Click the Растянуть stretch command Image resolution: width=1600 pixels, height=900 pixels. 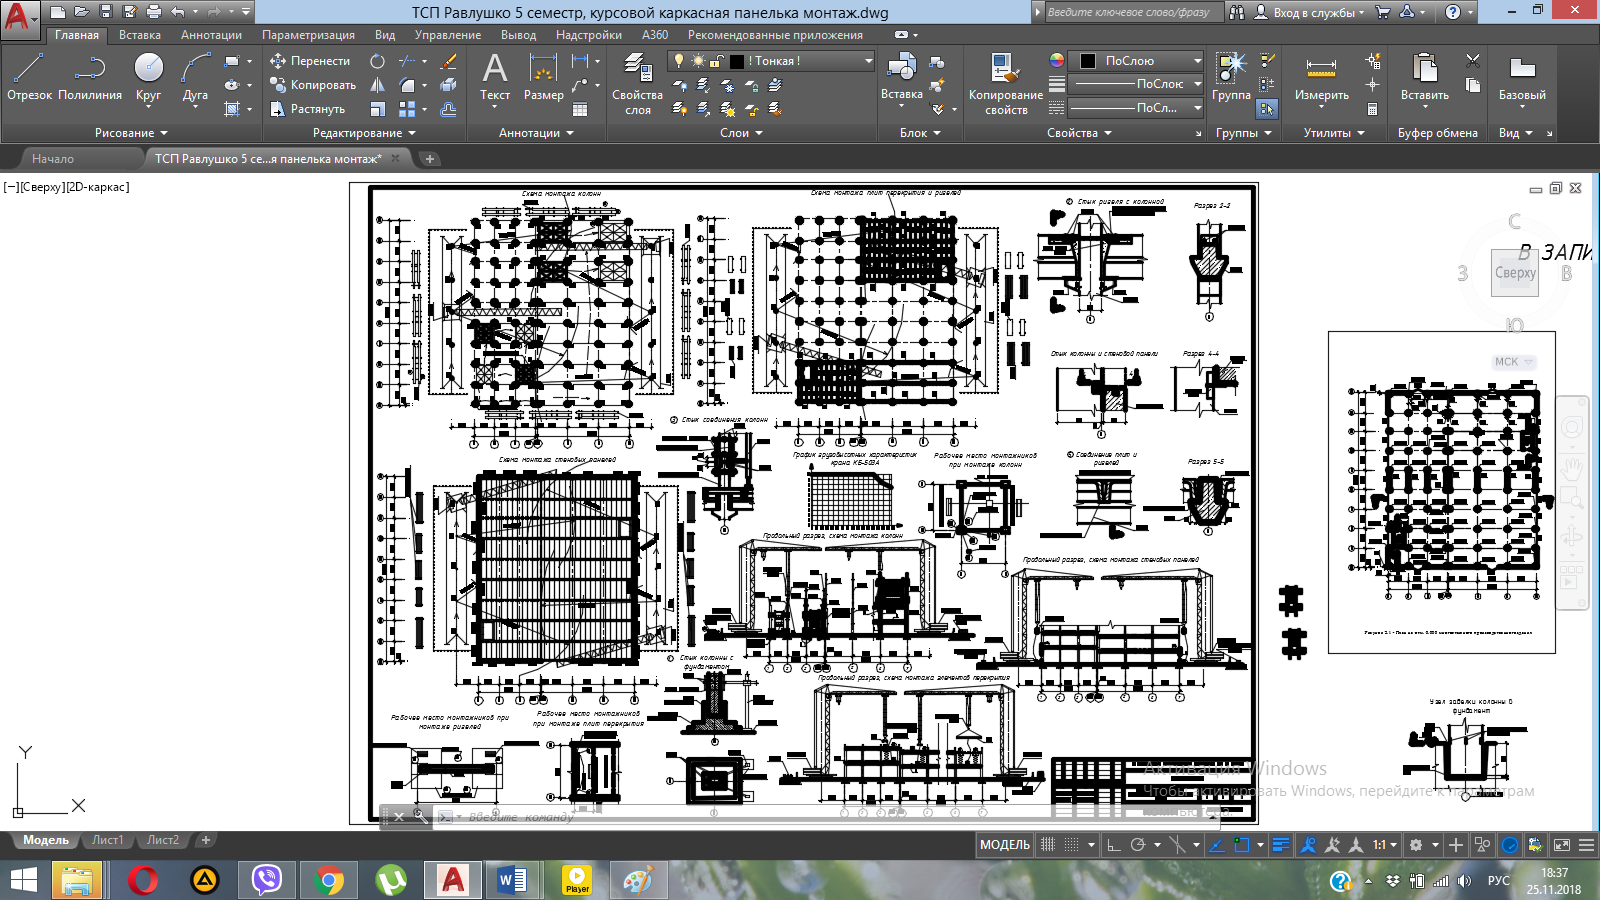point(307,109)
